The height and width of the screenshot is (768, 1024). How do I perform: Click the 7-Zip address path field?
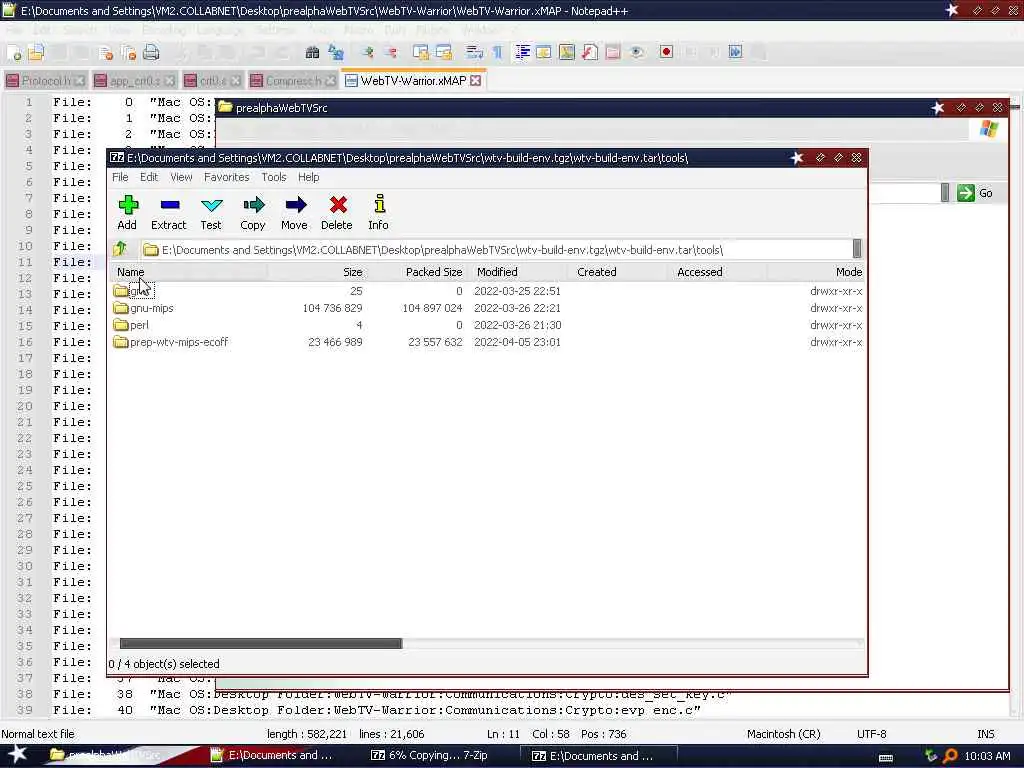point(497,249)
